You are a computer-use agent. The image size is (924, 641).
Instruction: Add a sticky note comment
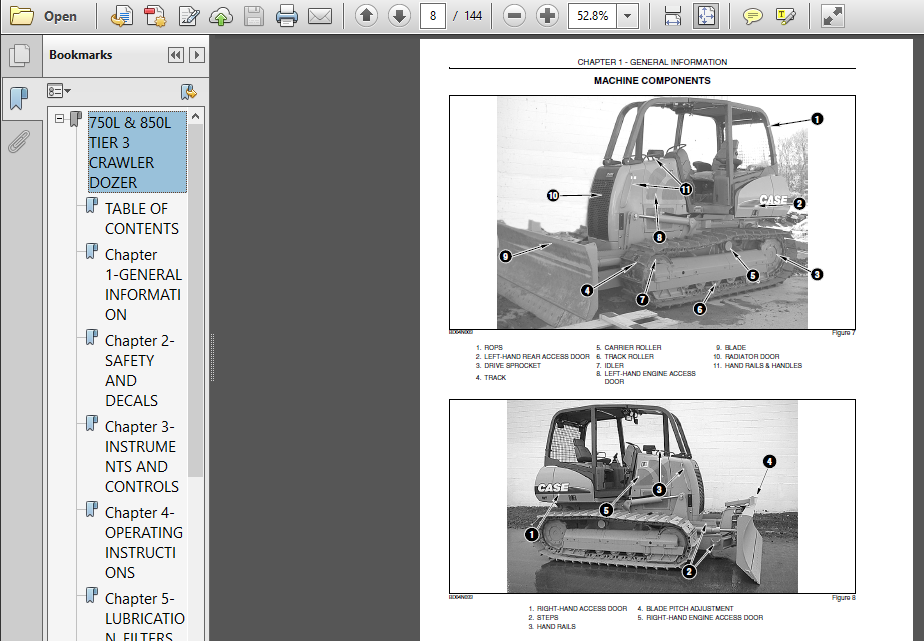(753, 16)
